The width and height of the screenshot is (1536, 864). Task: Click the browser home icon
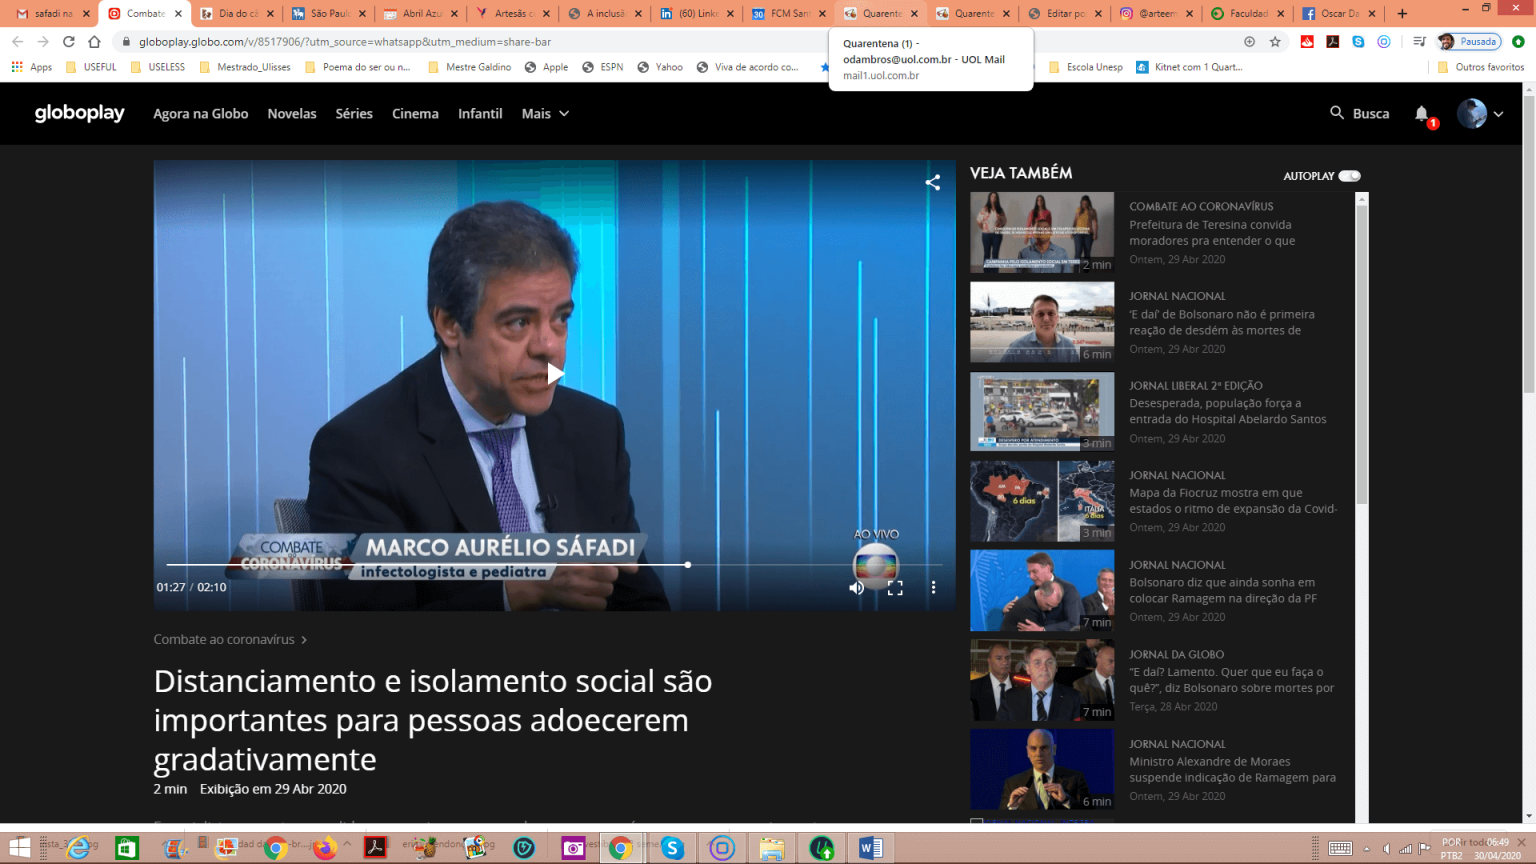pos(94,42)
